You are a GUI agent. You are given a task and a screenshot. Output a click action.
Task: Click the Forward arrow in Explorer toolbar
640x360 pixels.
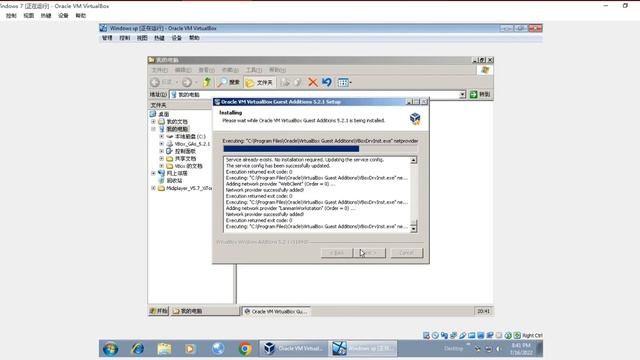[187, 82]
